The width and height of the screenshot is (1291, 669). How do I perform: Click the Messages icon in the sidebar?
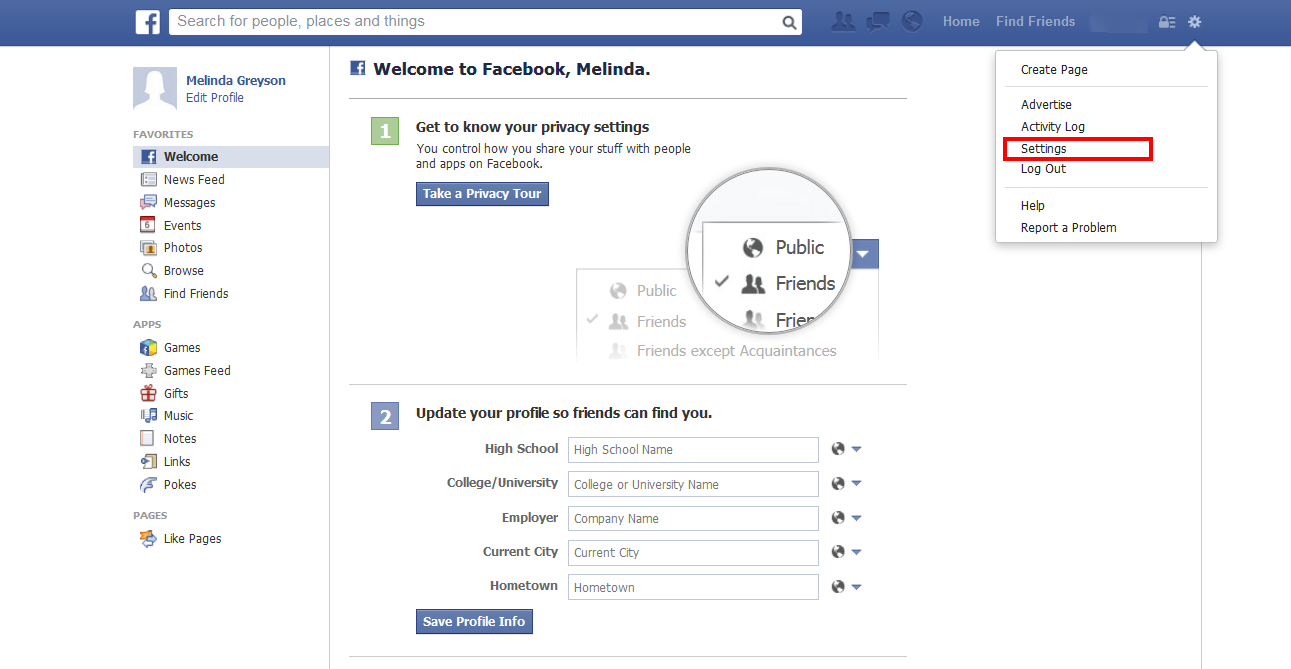(x=149, y=203)
